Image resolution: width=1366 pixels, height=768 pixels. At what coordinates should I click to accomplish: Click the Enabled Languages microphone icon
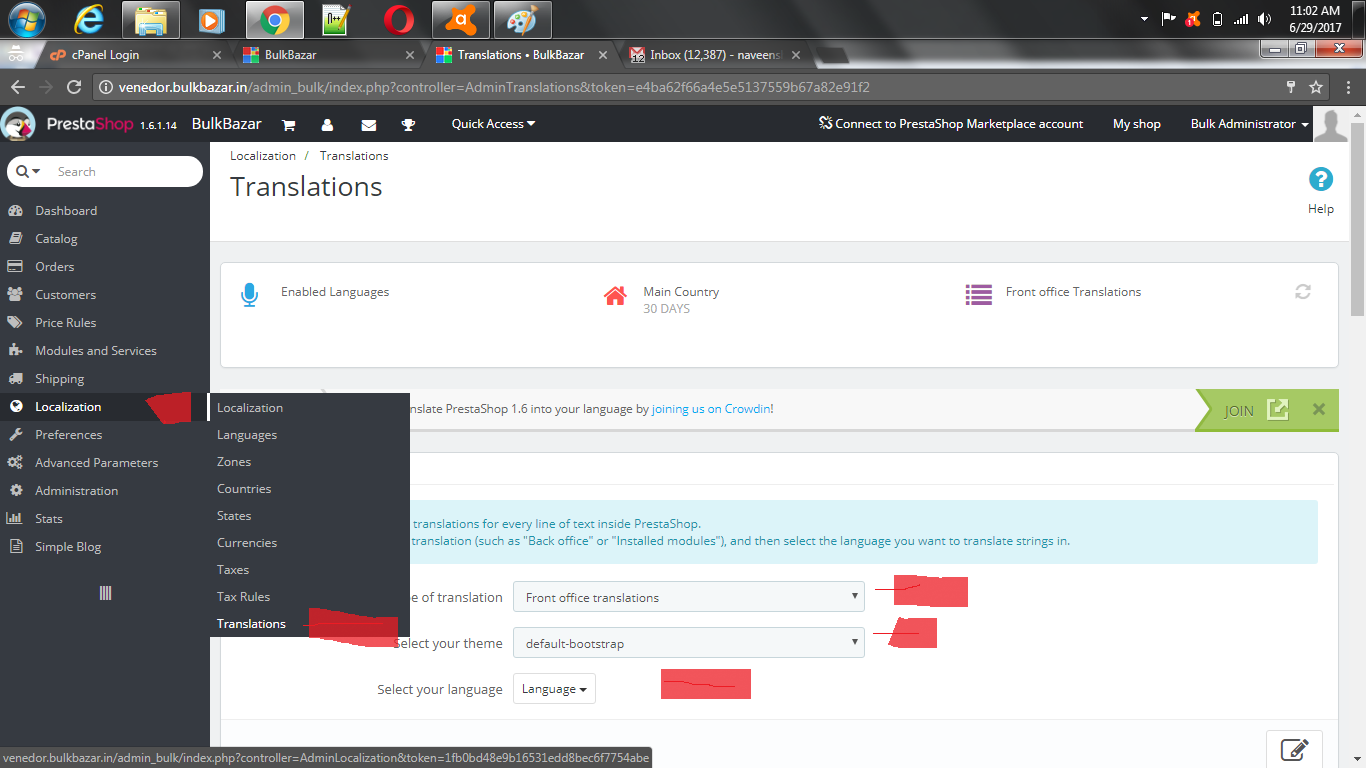pyautogui.click(x=249, y=295)
